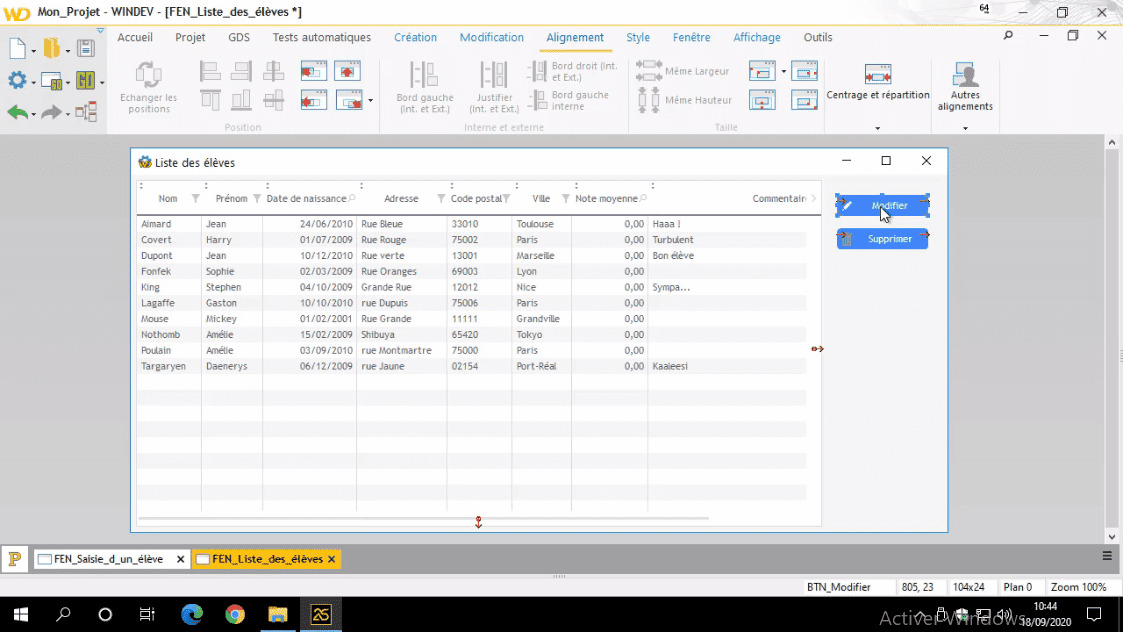The image size is (1123, 632).
Task: Switch to the FEN_Saisie_d_un_élève tab
Action: coord(107,559)
